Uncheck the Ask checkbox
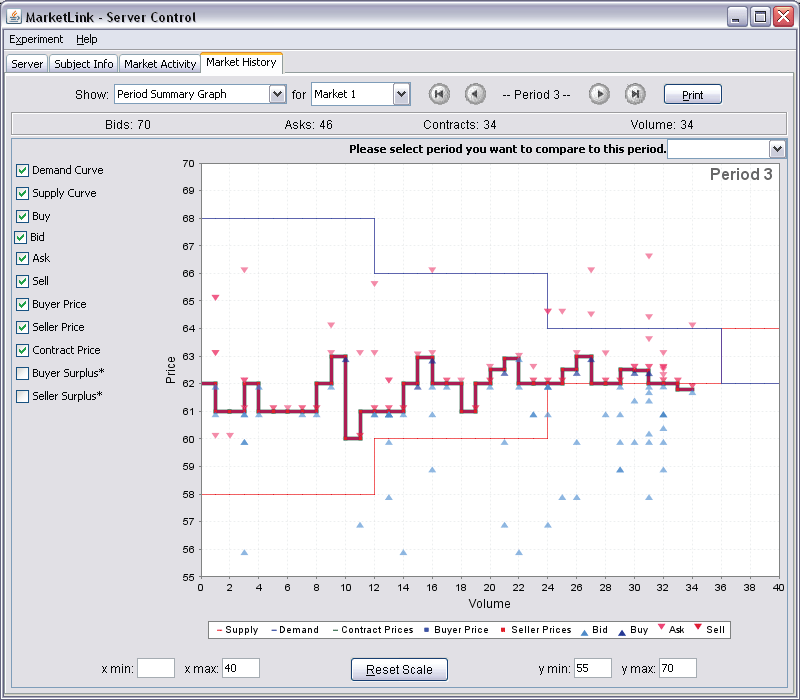Image resolution: width=800 pixels, height=700 pixels. 22,258
